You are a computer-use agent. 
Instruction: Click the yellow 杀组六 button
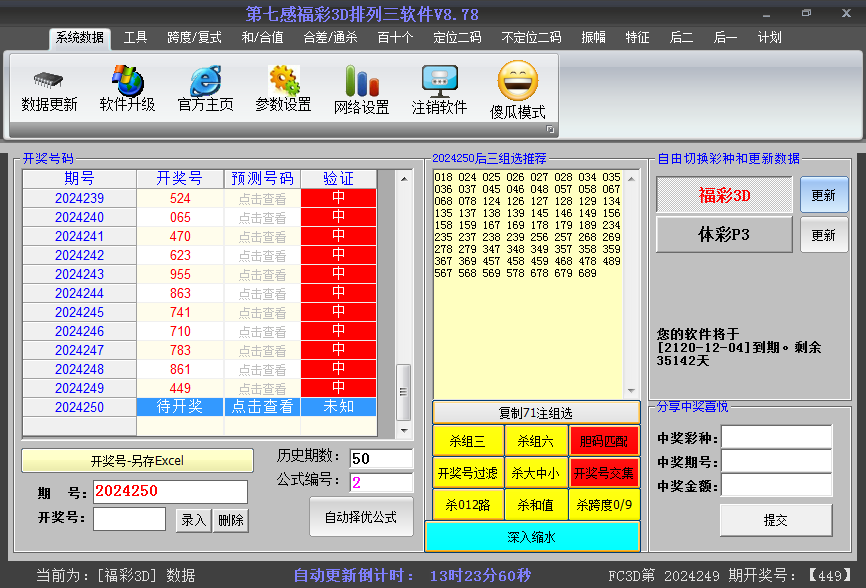[x=536, y=441]
